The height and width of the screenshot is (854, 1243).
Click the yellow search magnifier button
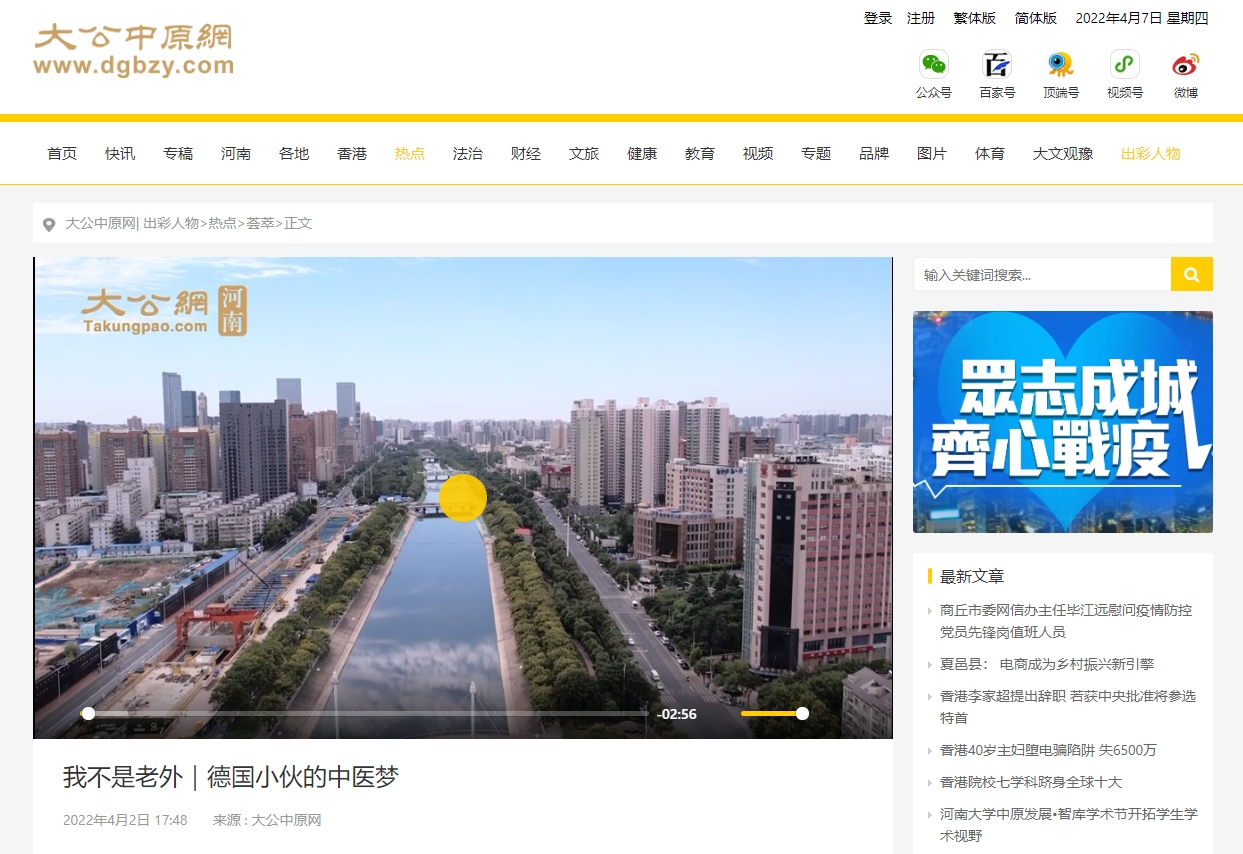pyautogui.click(x=1191, y=274)
